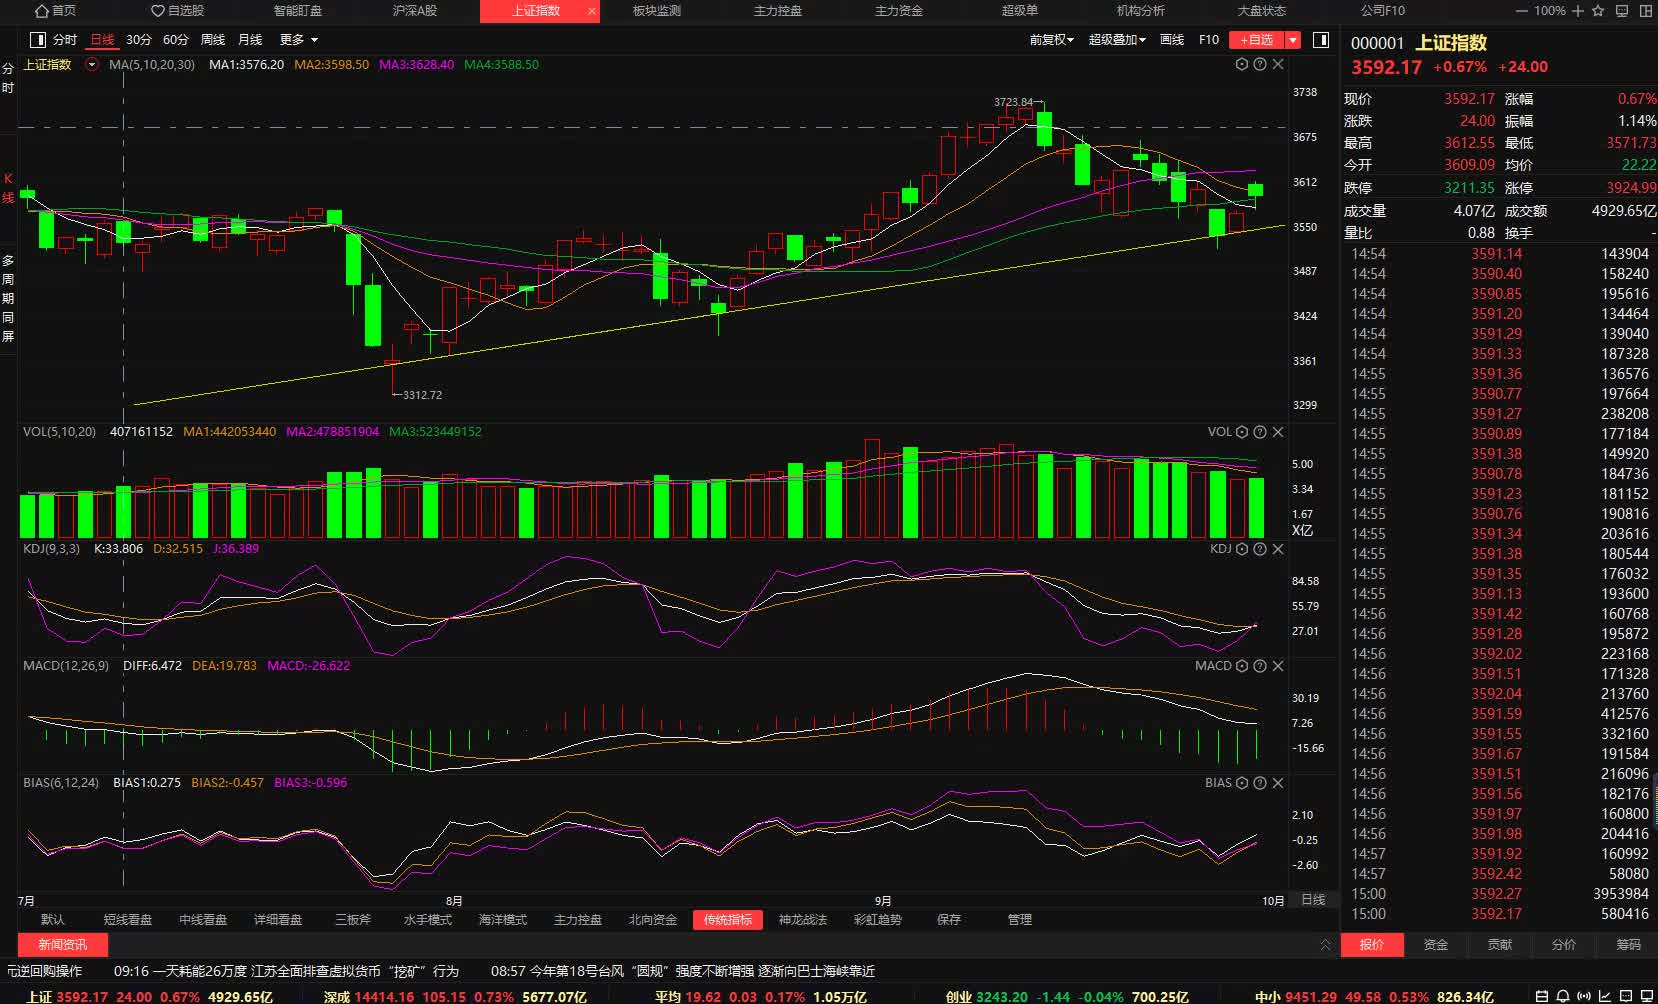
Task: Switch to the 贡献 side tab
Action: coord(1500,945)
